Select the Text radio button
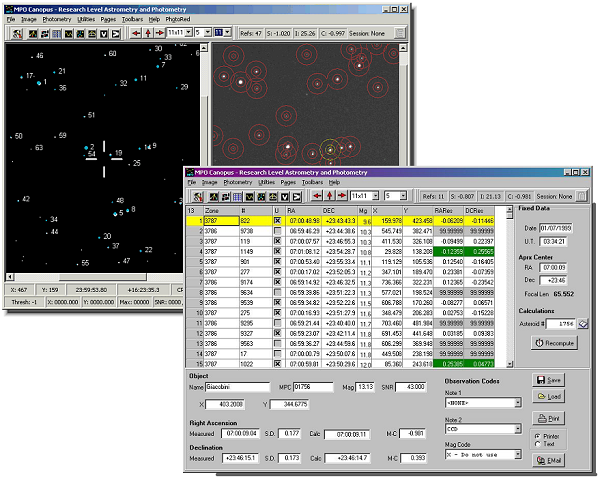 538,444
